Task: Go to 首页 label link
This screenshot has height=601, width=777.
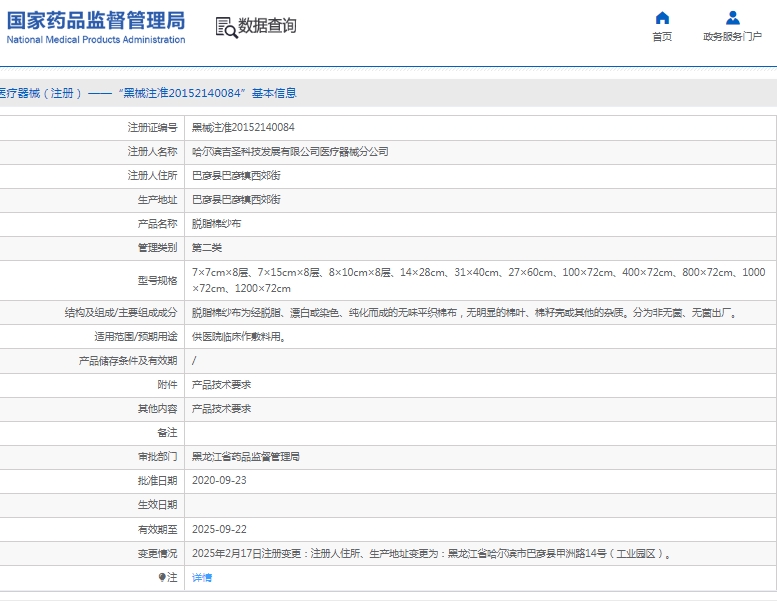Action: click(662, 37)
